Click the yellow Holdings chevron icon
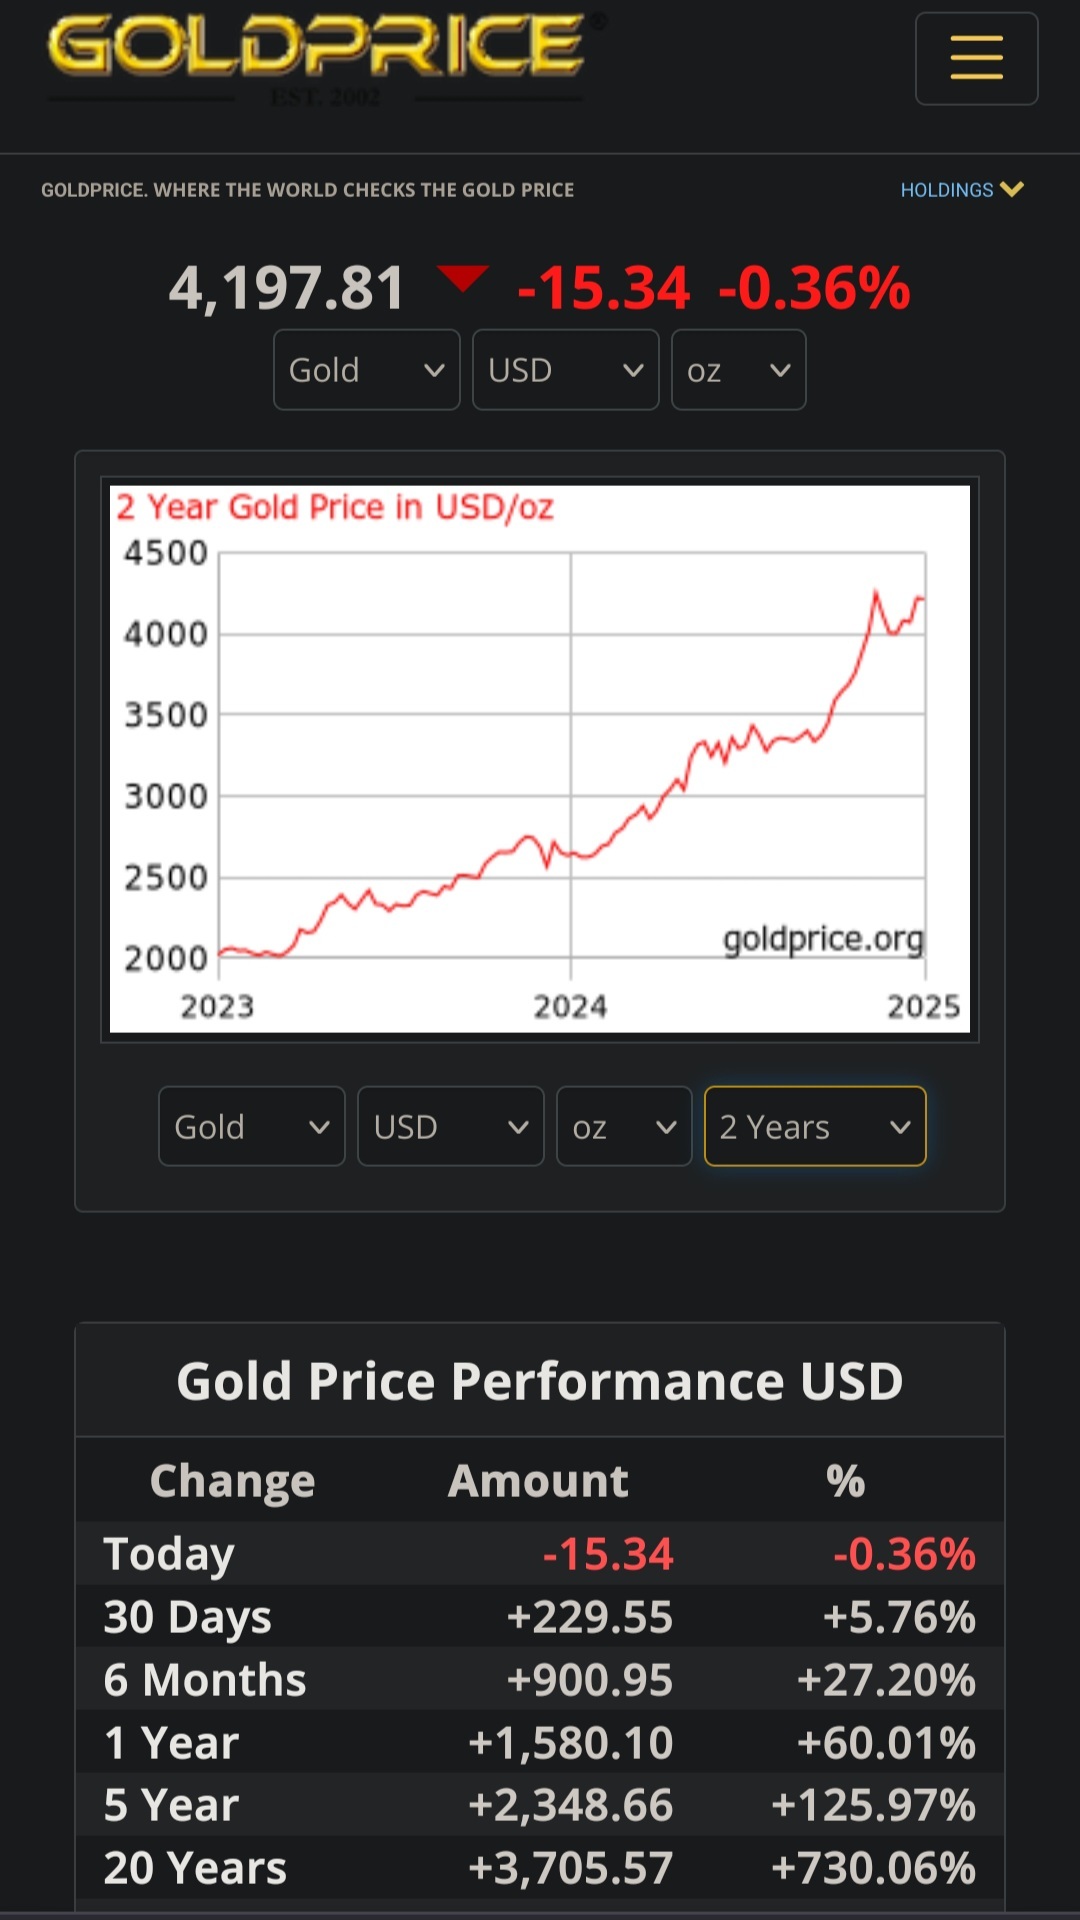This screenshot has width=1080, height=1920. click(1012, 189)
